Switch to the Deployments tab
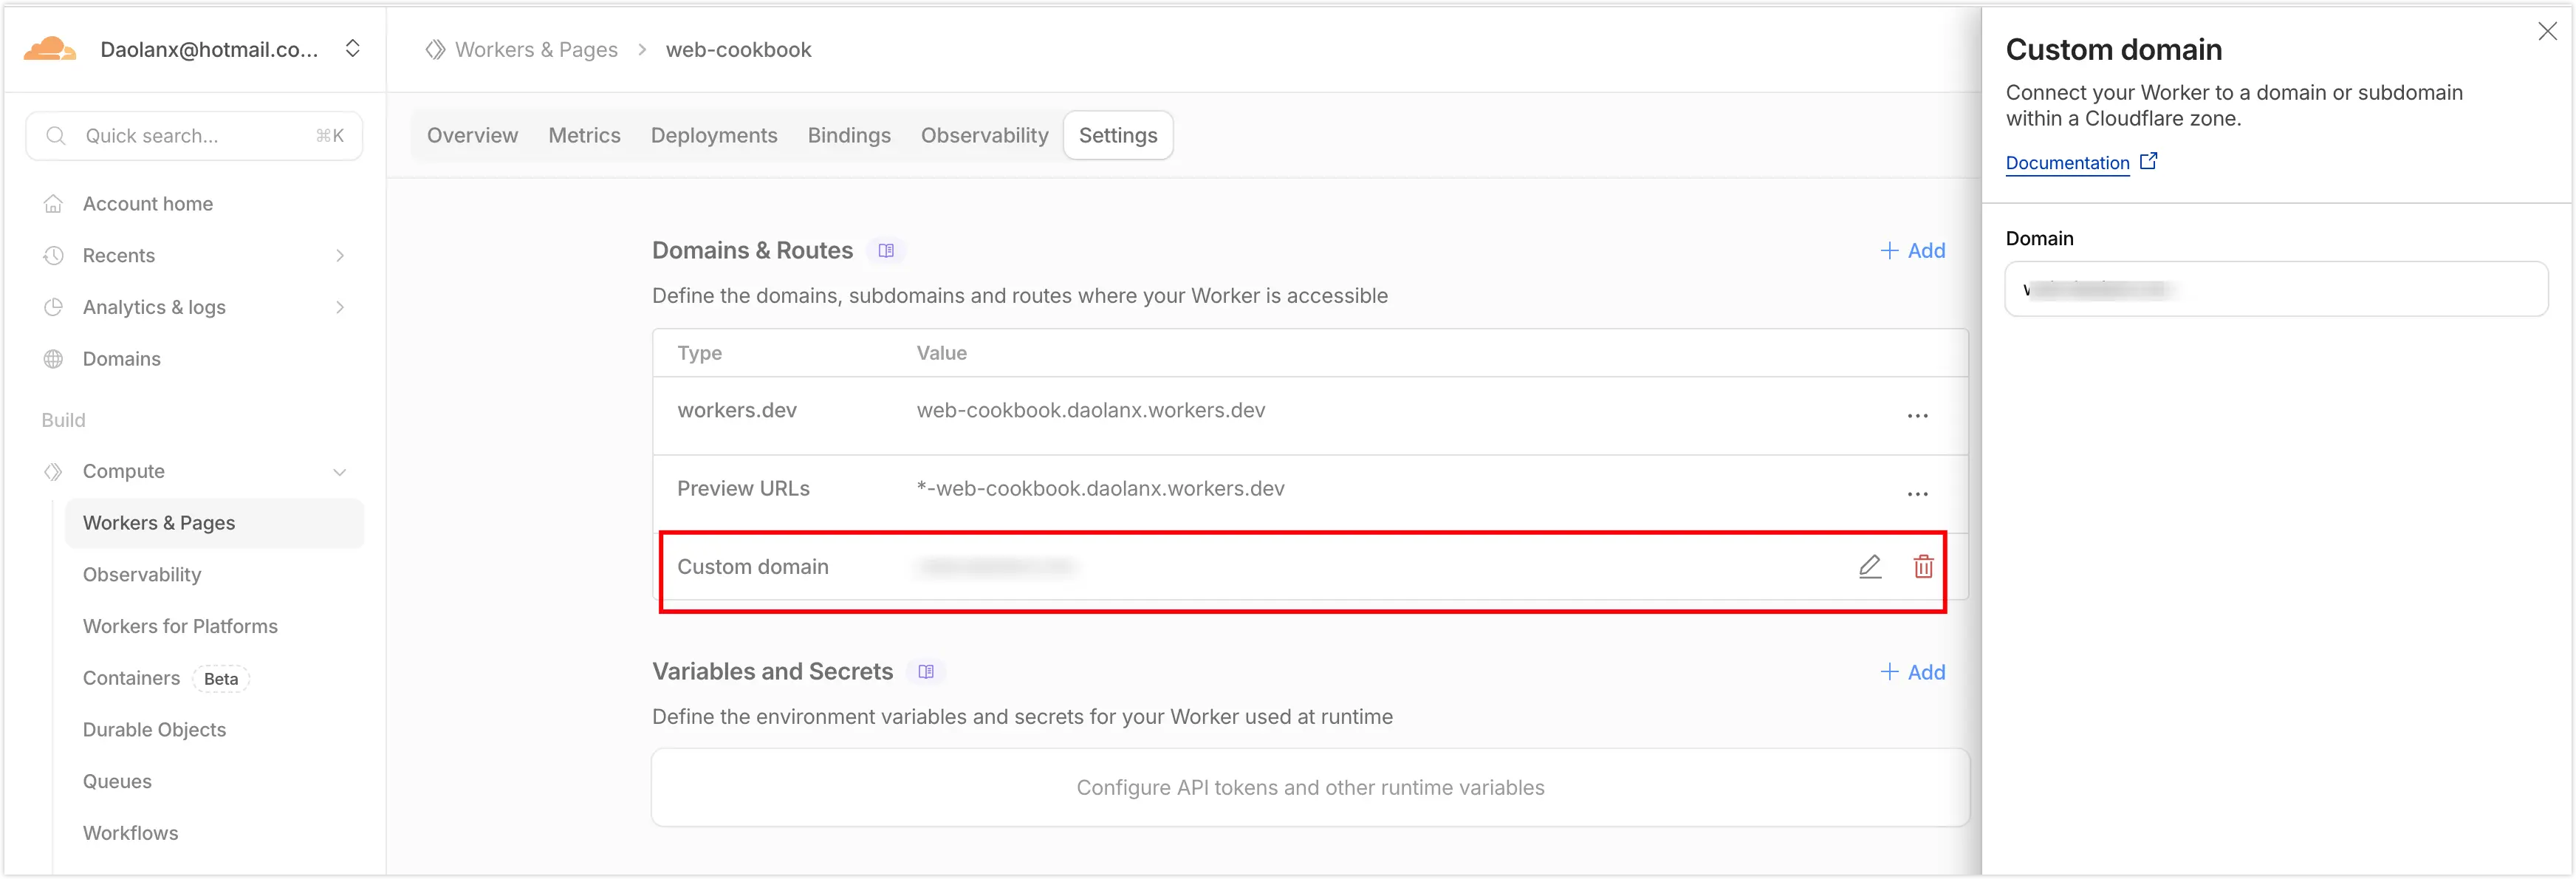This screenshot has height=879, width=2576. click(713, 135)
